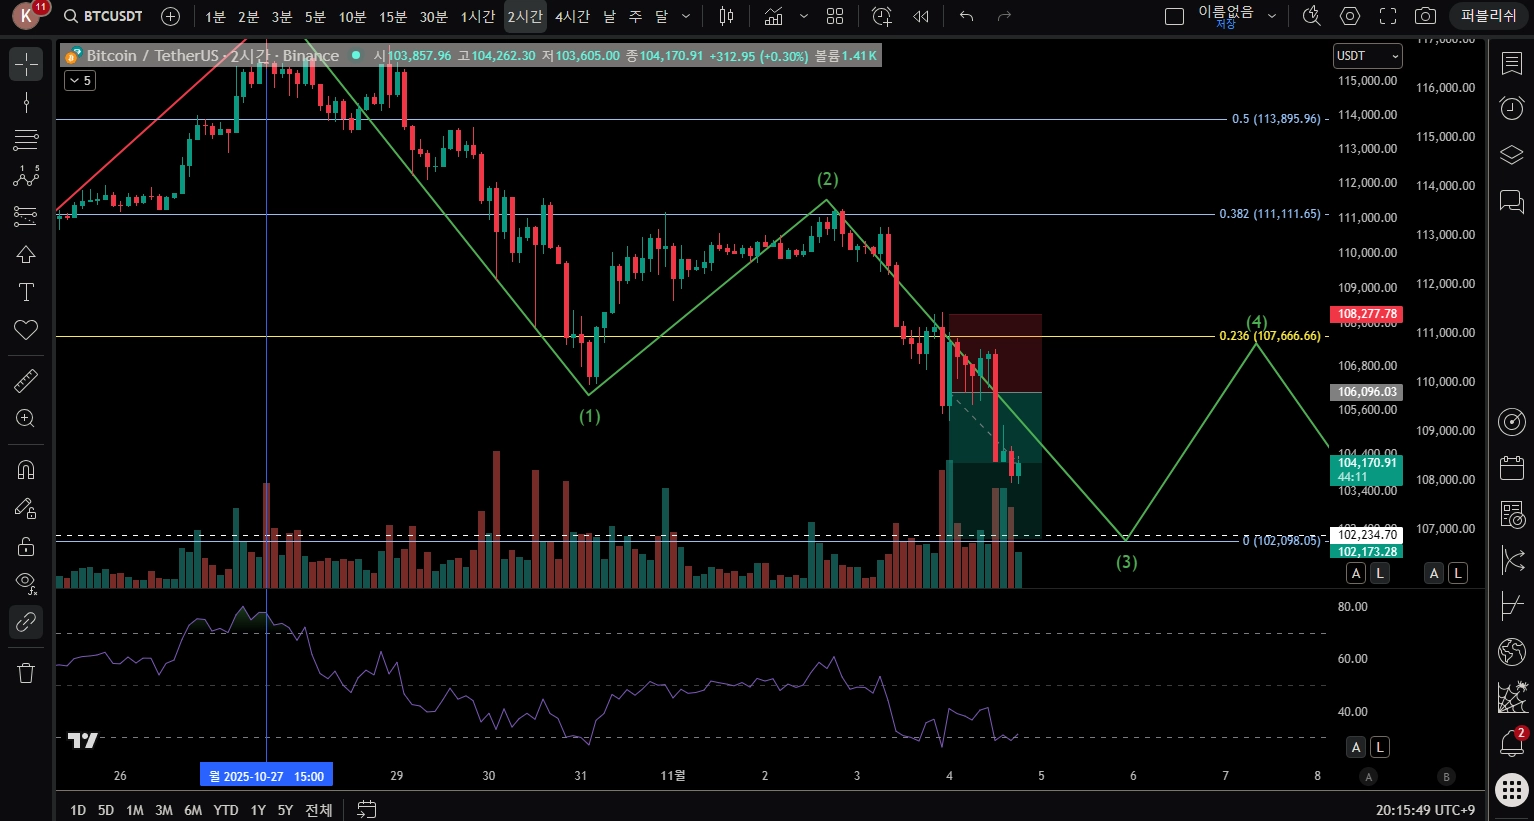This screenshot has width=1534, height=821.
Task: Toggle auto scale A on USDT price axis
Action: coord(1356,573)
